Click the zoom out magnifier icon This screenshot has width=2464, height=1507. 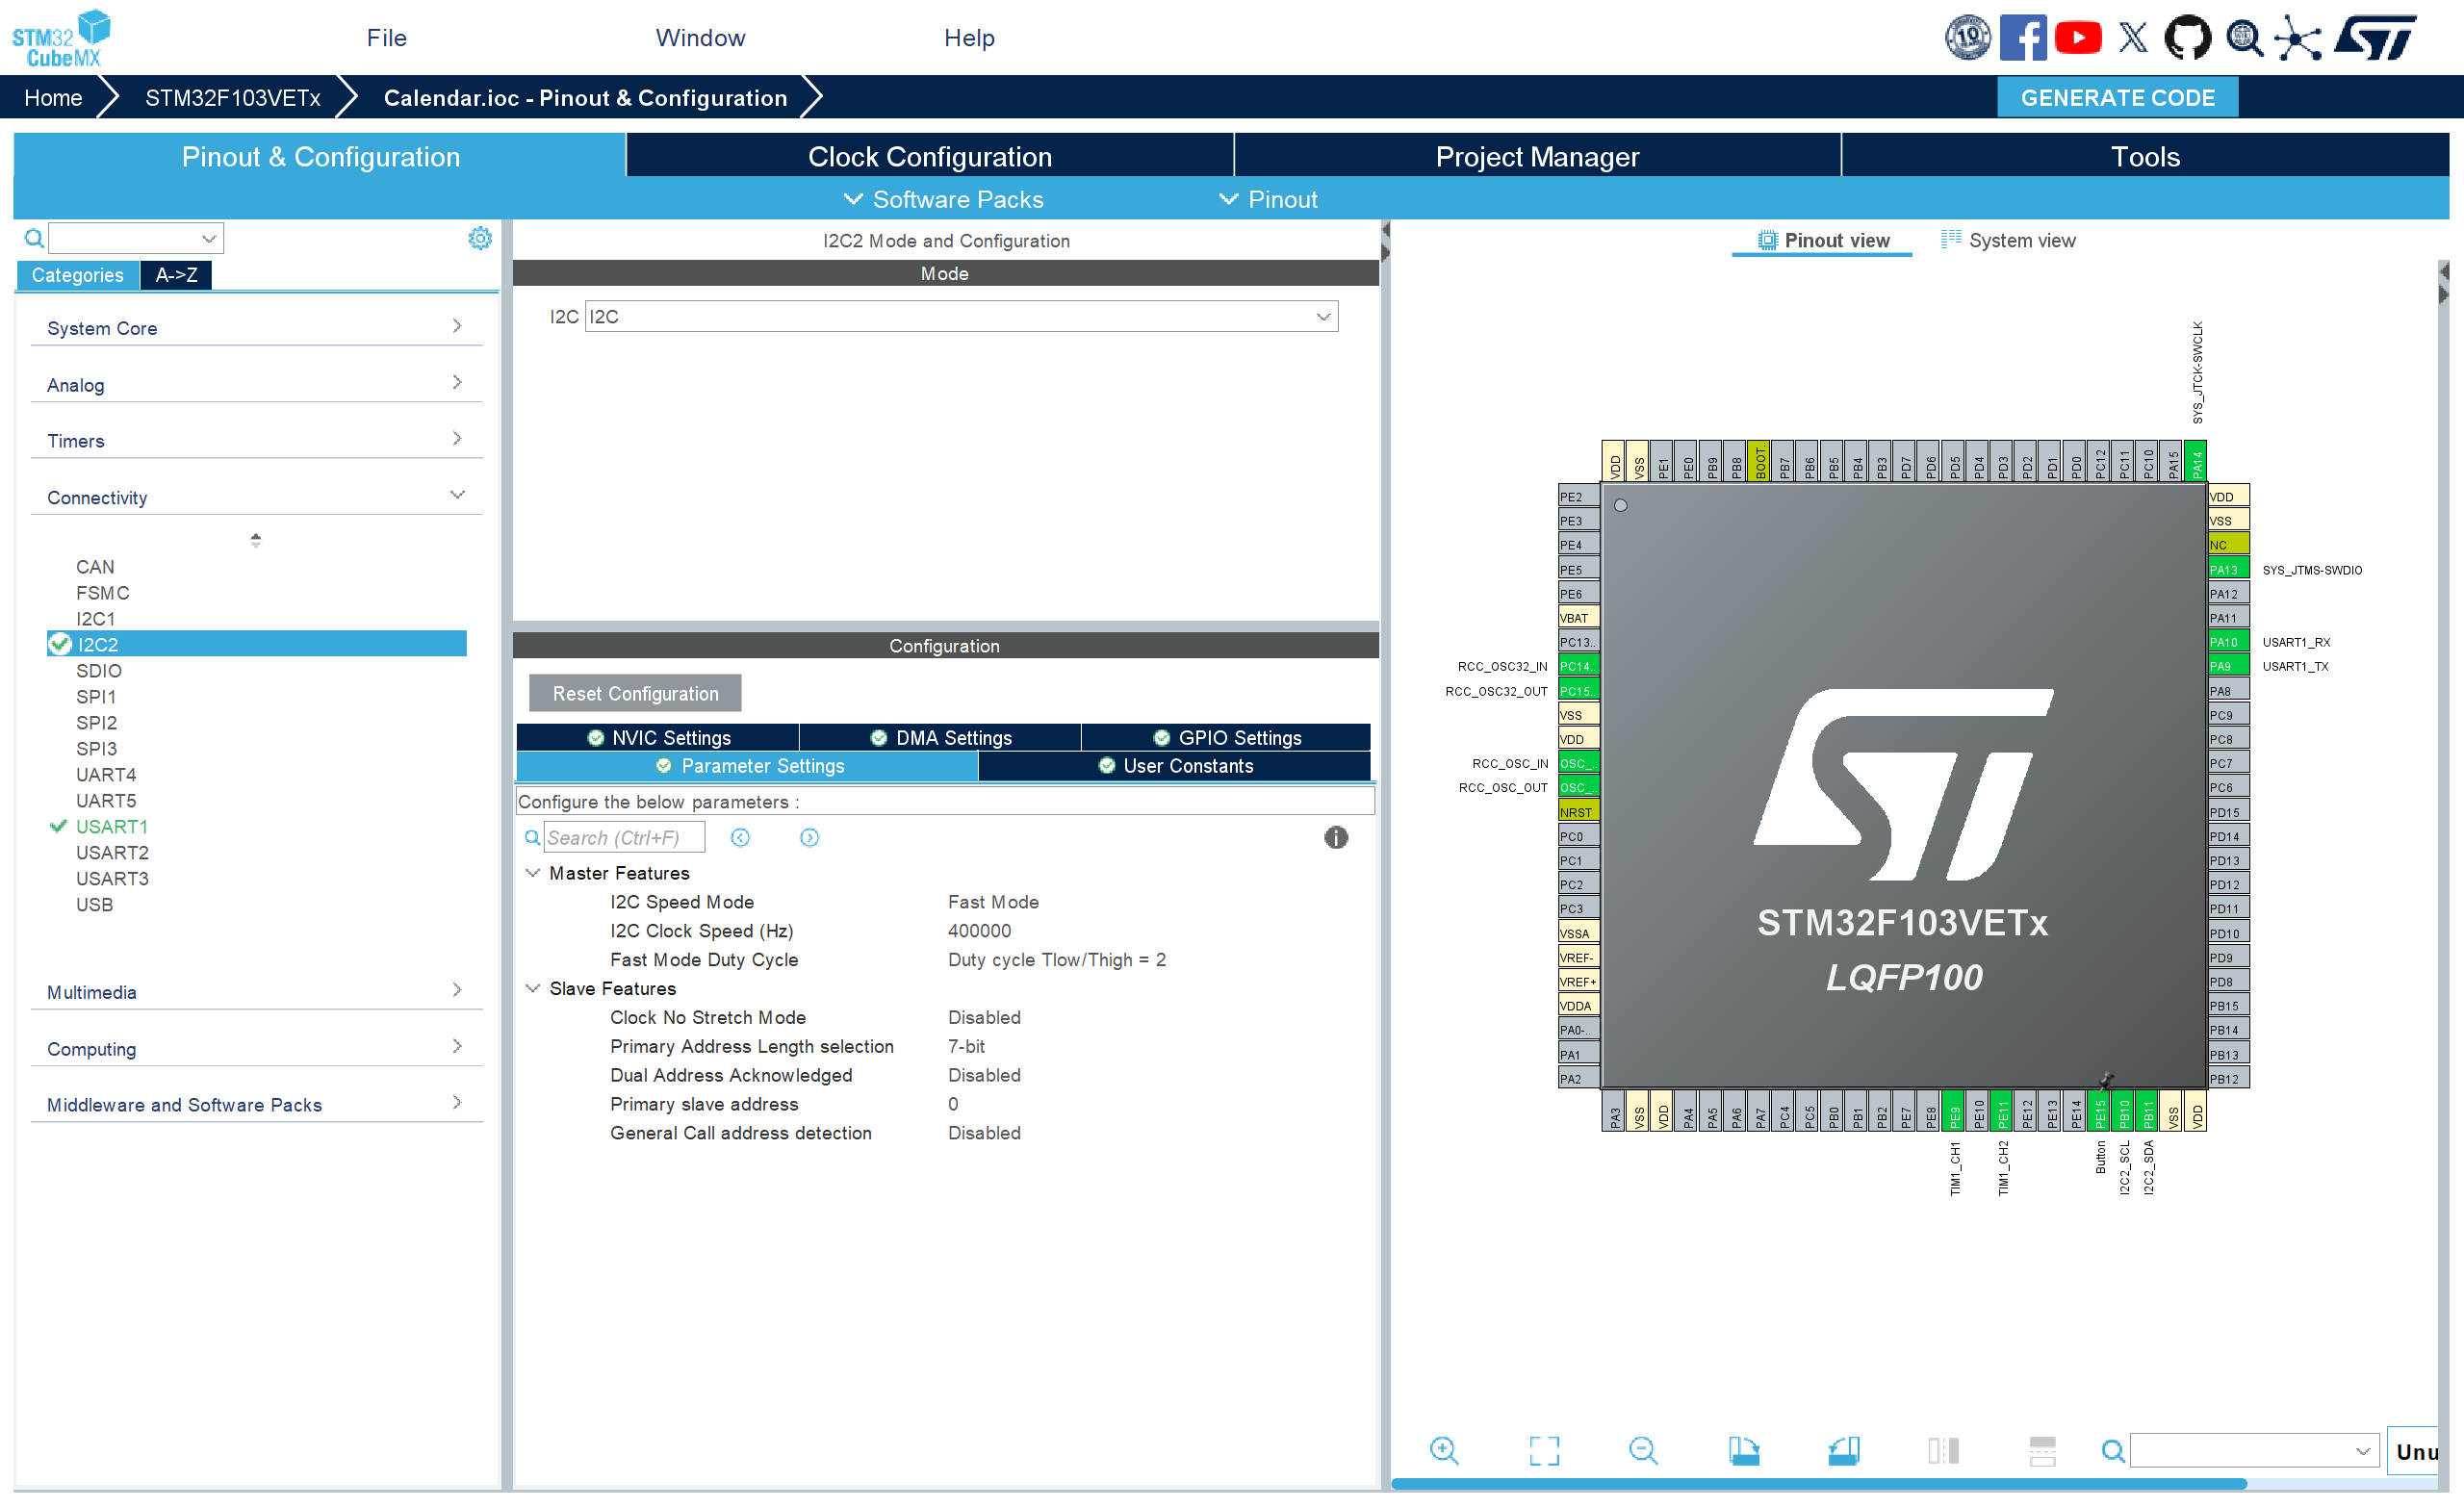1642,1450
